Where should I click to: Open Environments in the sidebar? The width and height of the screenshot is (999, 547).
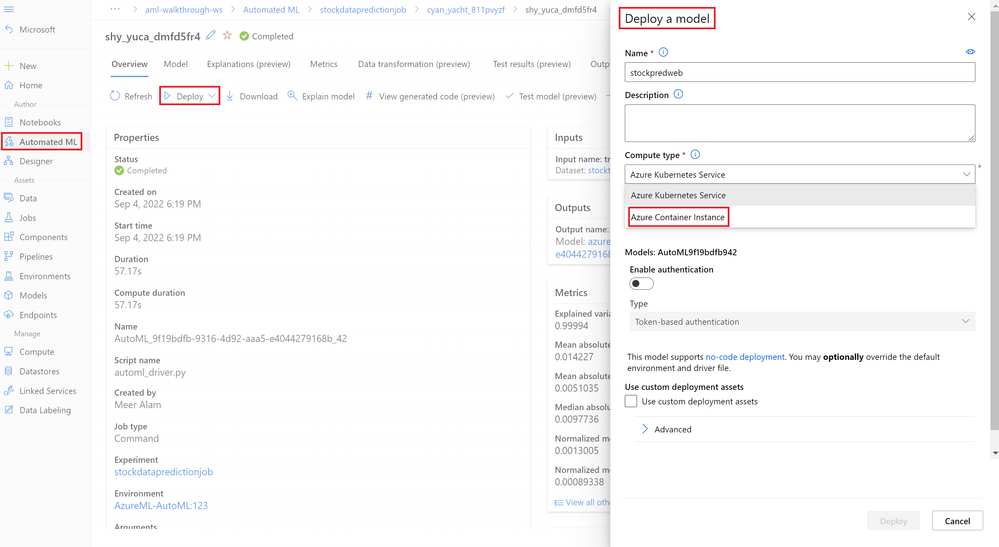45,276
